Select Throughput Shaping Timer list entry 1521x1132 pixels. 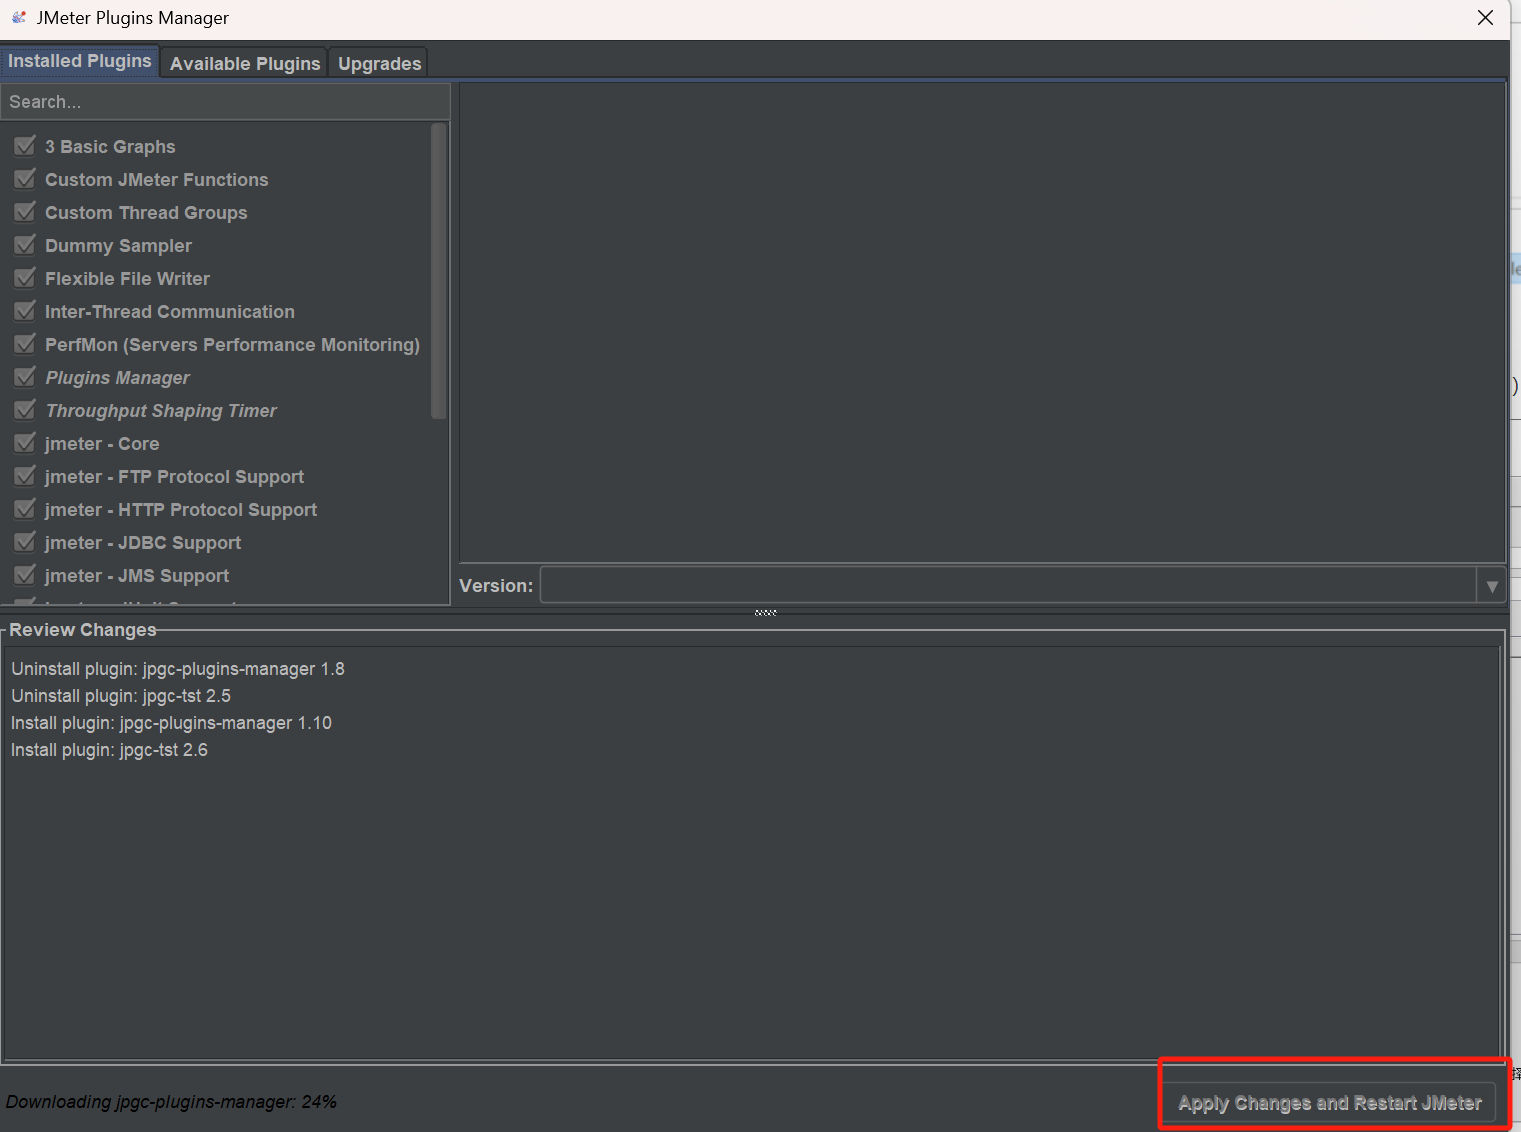tap(161, 411)
